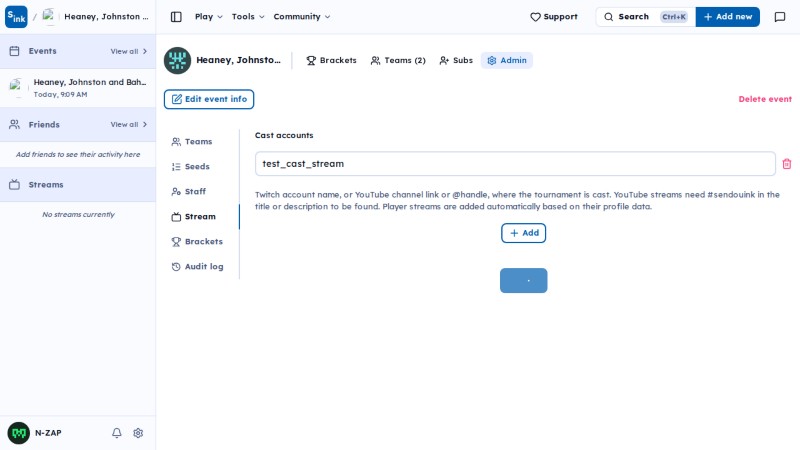Click the N-ZAP user avatar
The height and width of the screenshot is (450, 800).
[x=19, y=433]
